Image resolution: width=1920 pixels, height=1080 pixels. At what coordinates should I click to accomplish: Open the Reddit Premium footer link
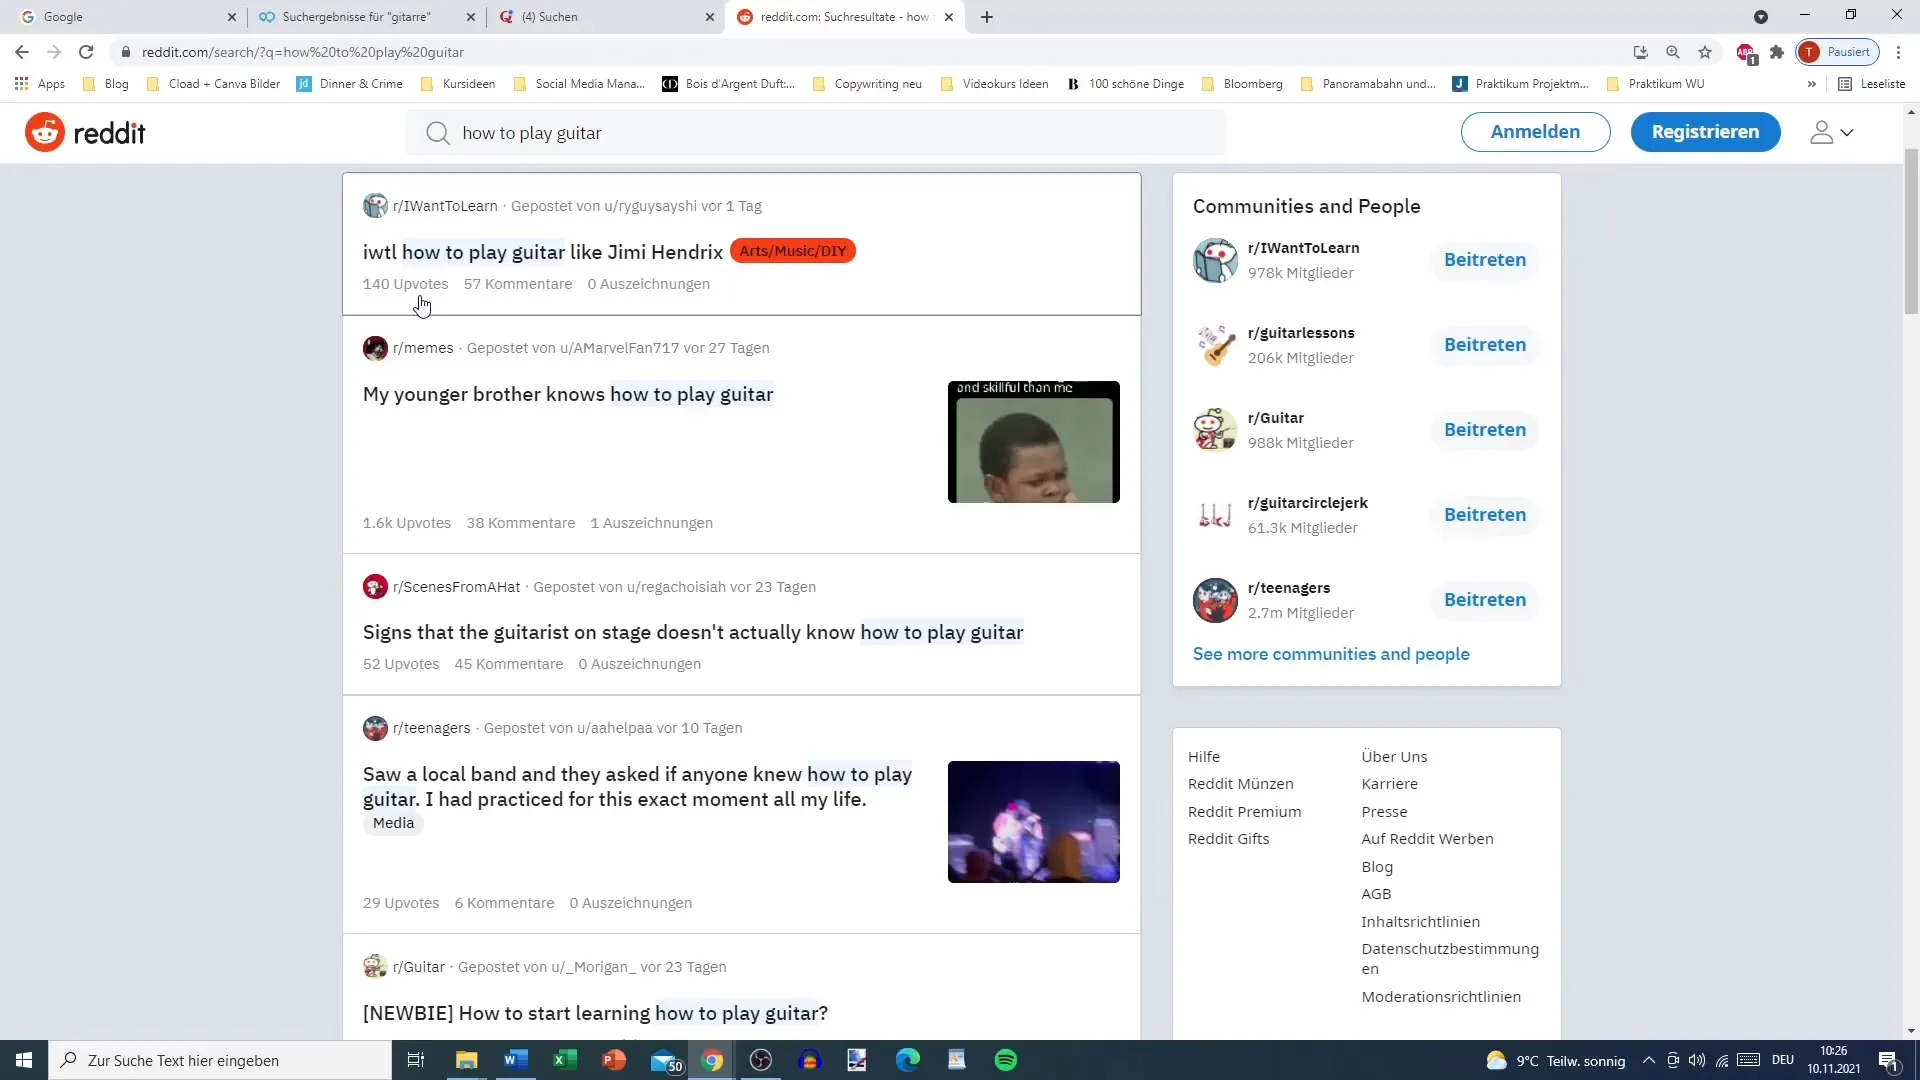click(x=1244, y=812)
